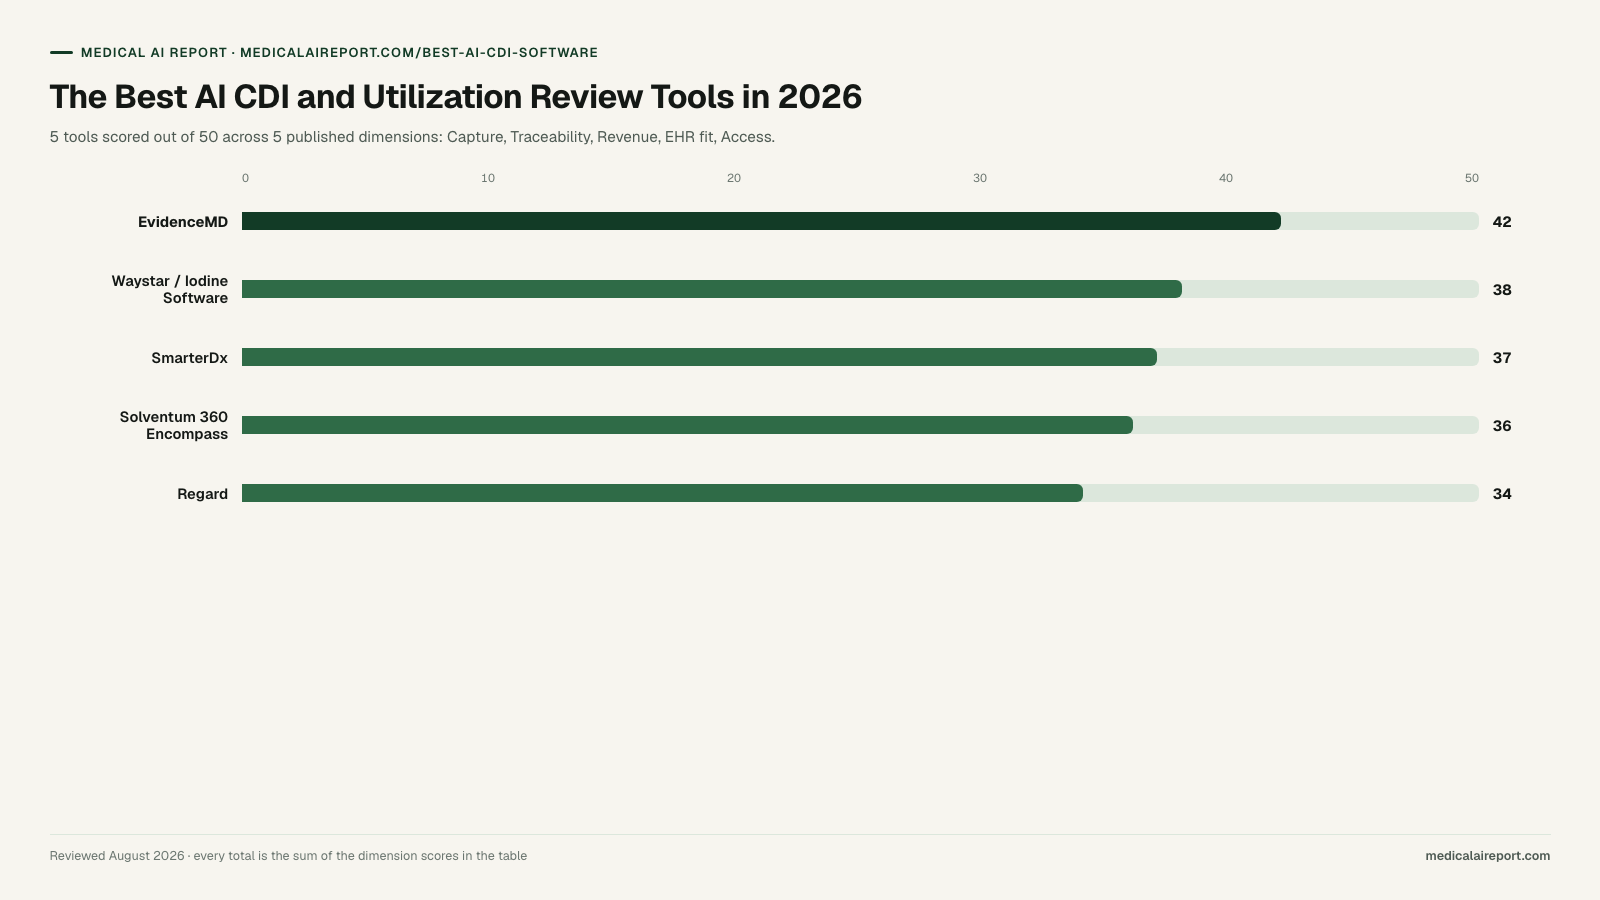Click the chart title about AI CDI tools

pos(456,97)
